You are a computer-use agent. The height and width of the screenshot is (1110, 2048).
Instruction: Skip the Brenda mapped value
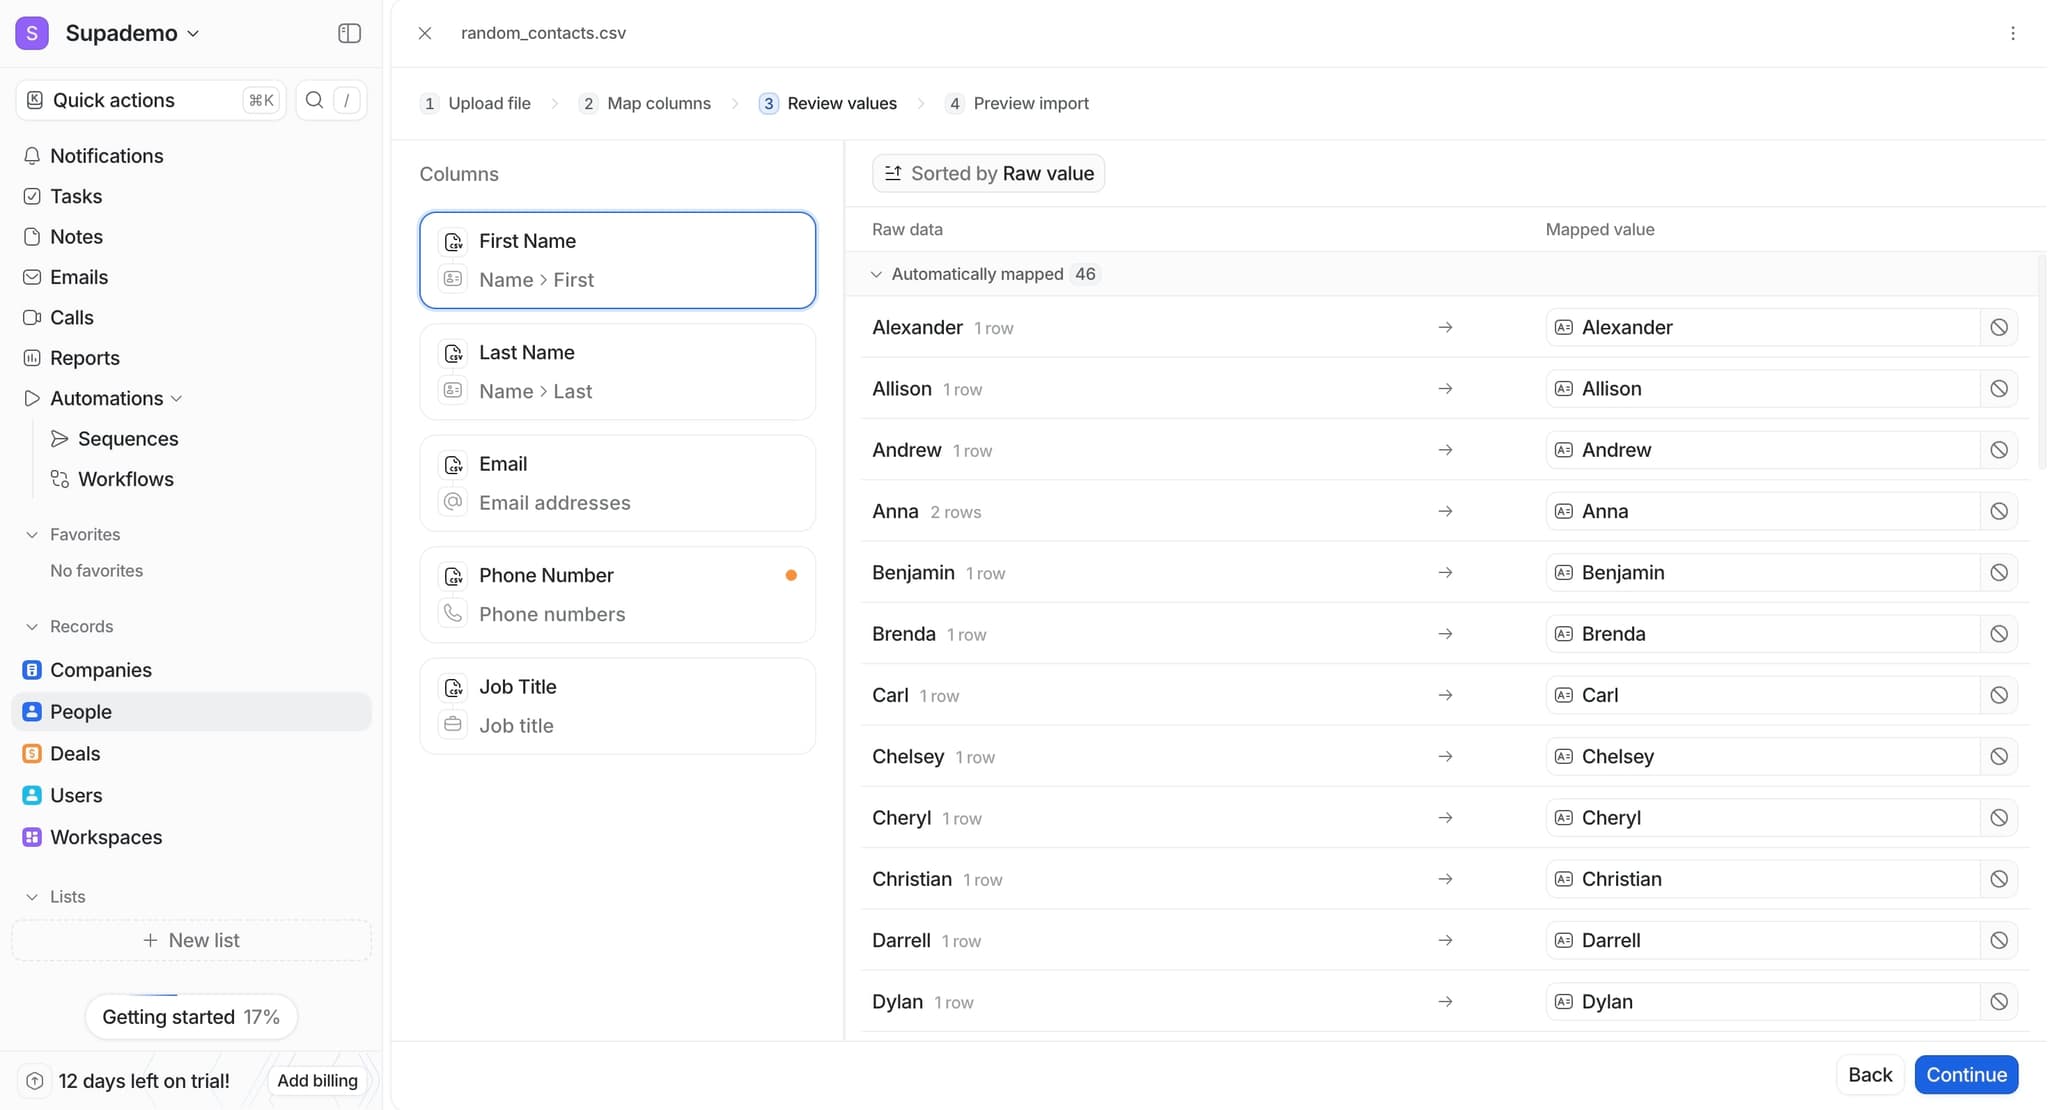[x=1998, y=634]
